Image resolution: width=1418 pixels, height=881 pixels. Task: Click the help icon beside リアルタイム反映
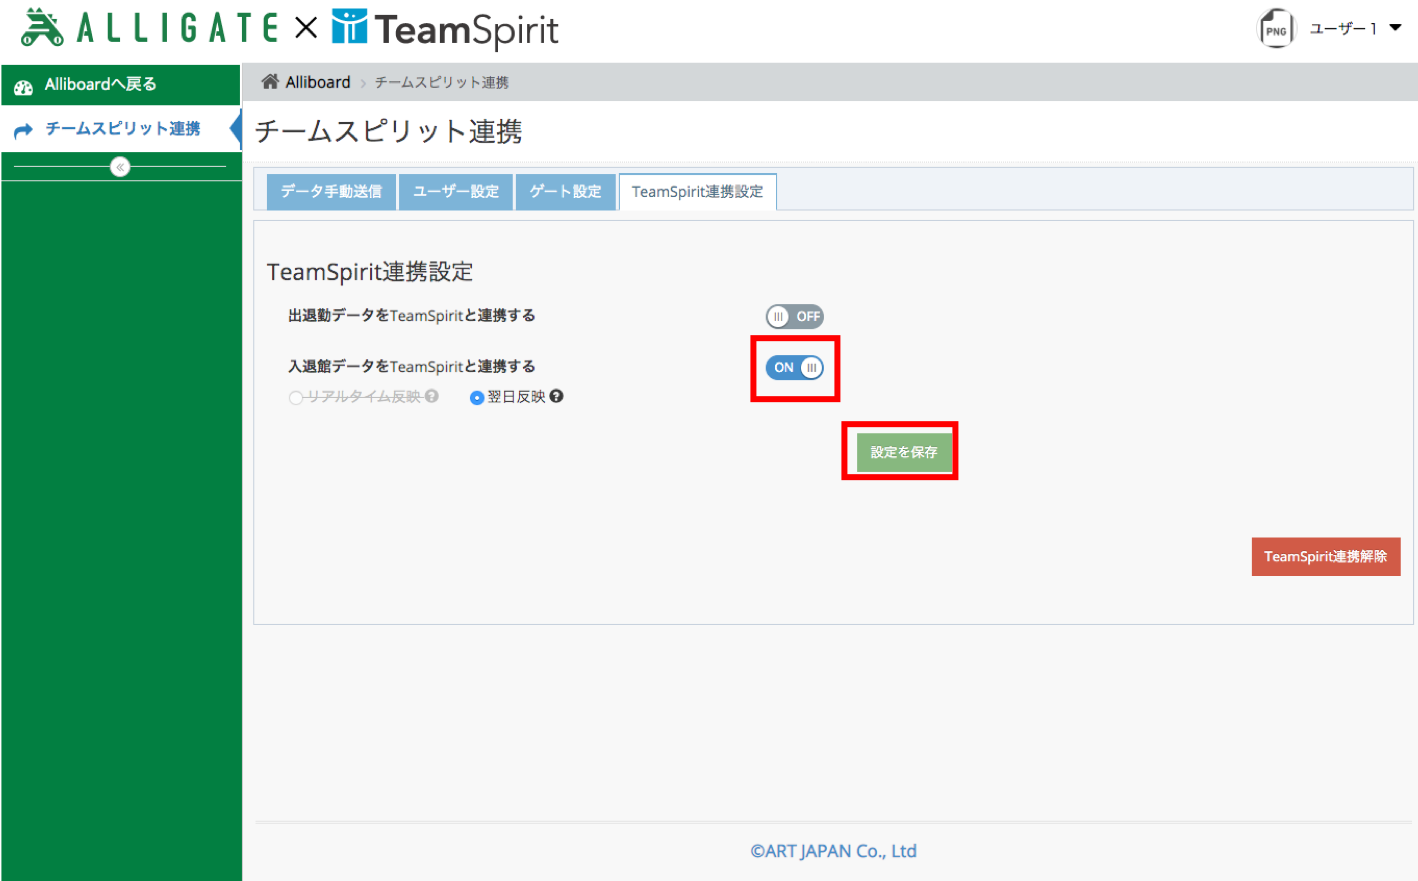432,396
